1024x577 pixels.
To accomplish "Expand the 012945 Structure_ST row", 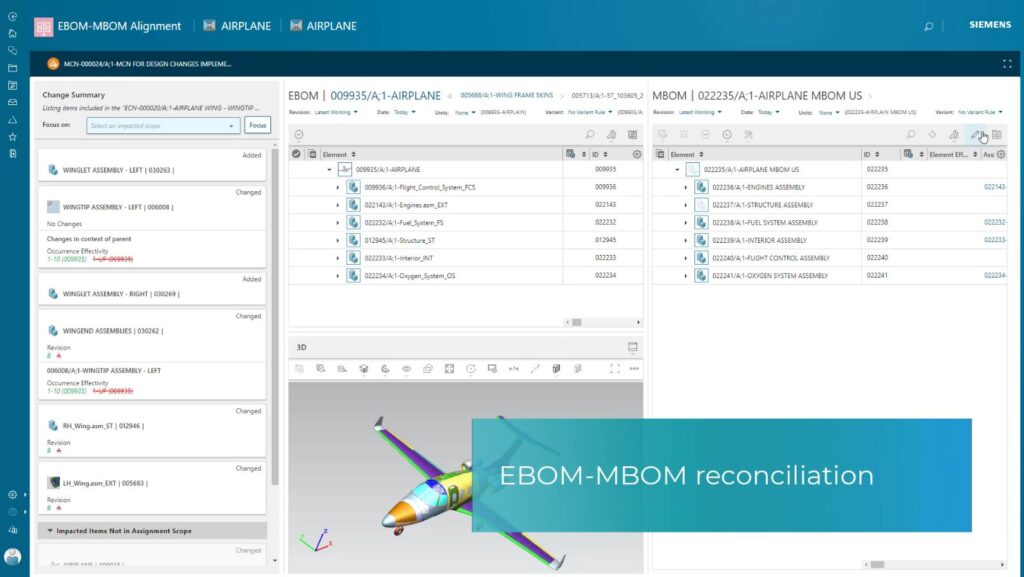I will point(338,240).
